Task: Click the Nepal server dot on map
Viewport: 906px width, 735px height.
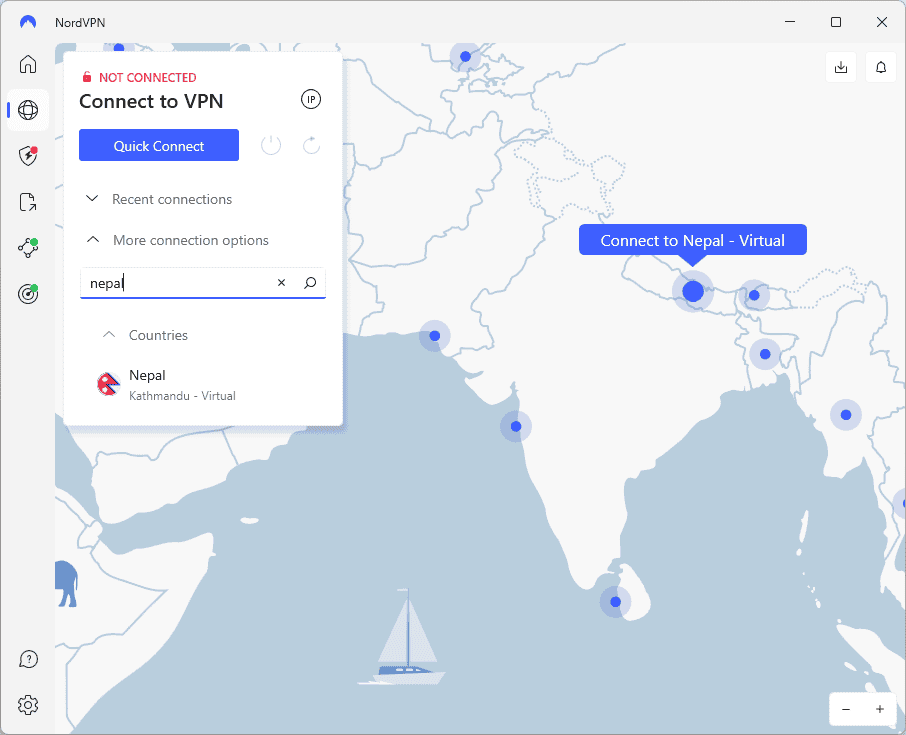Action: (693, 291)
